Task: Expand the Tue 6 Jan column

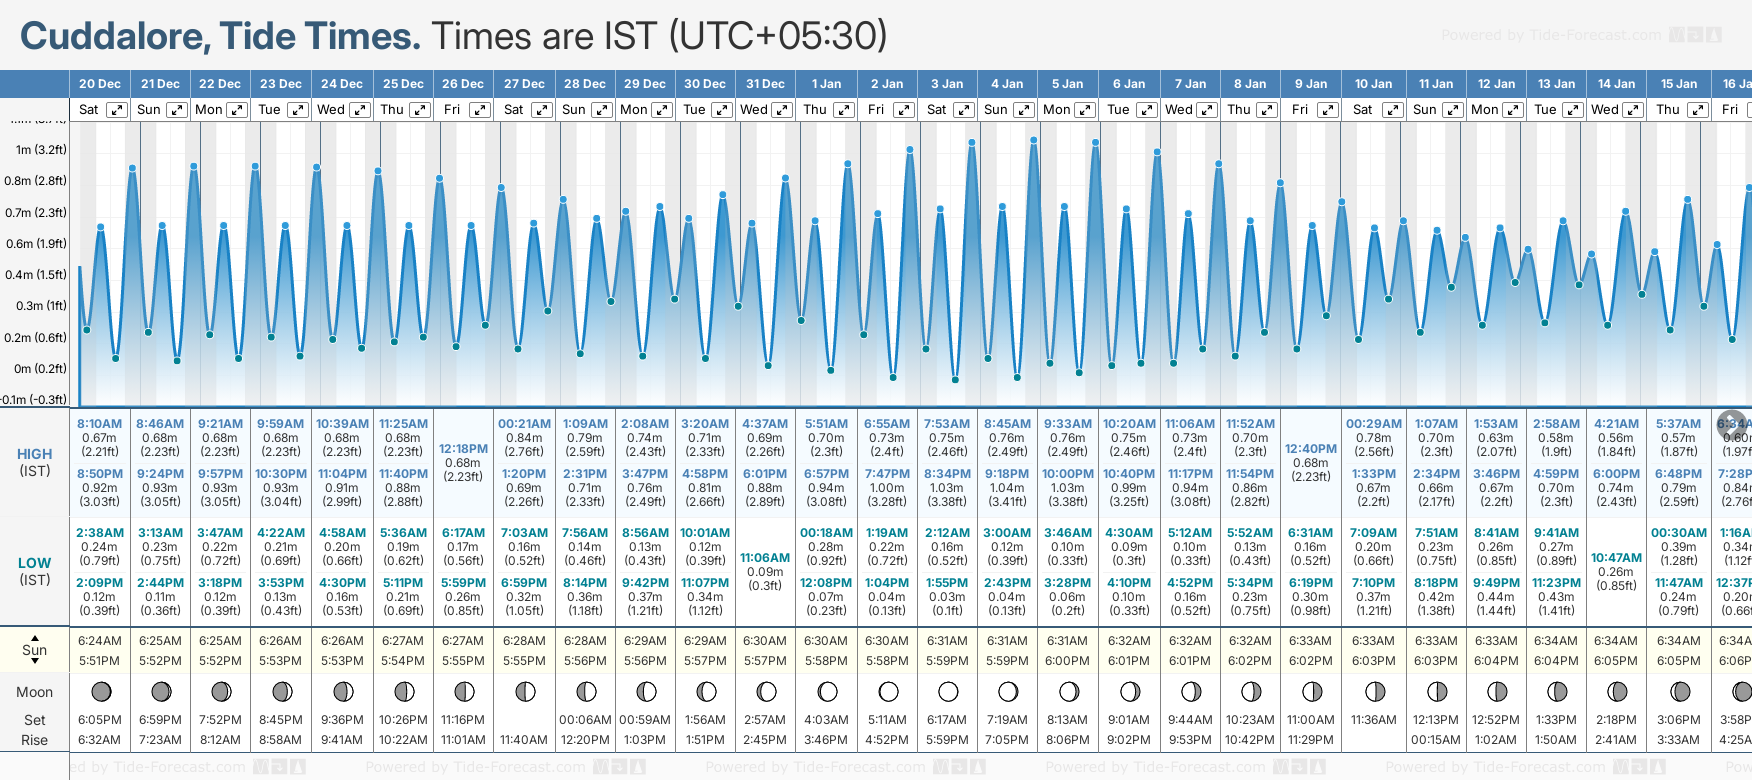Action: click(1146, 110)
